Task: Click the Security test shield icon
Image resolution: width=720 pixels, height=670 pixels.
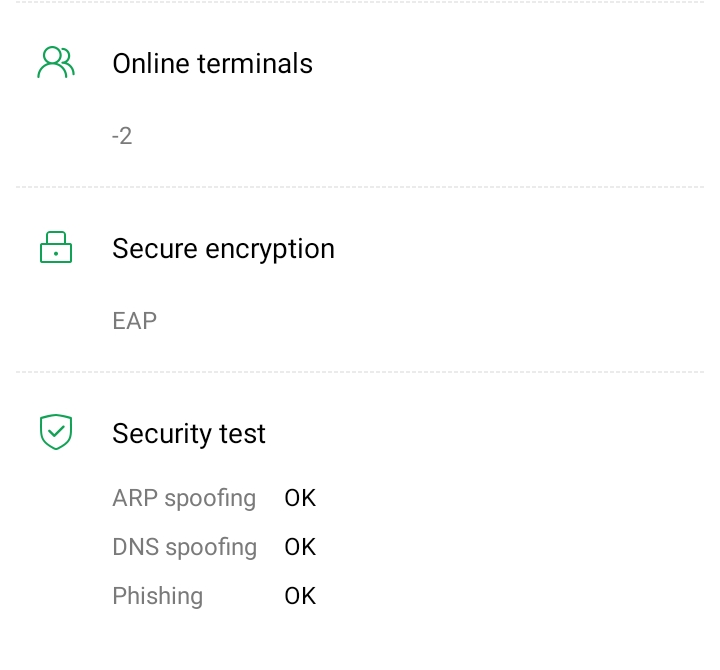Action: click(56, 432)
